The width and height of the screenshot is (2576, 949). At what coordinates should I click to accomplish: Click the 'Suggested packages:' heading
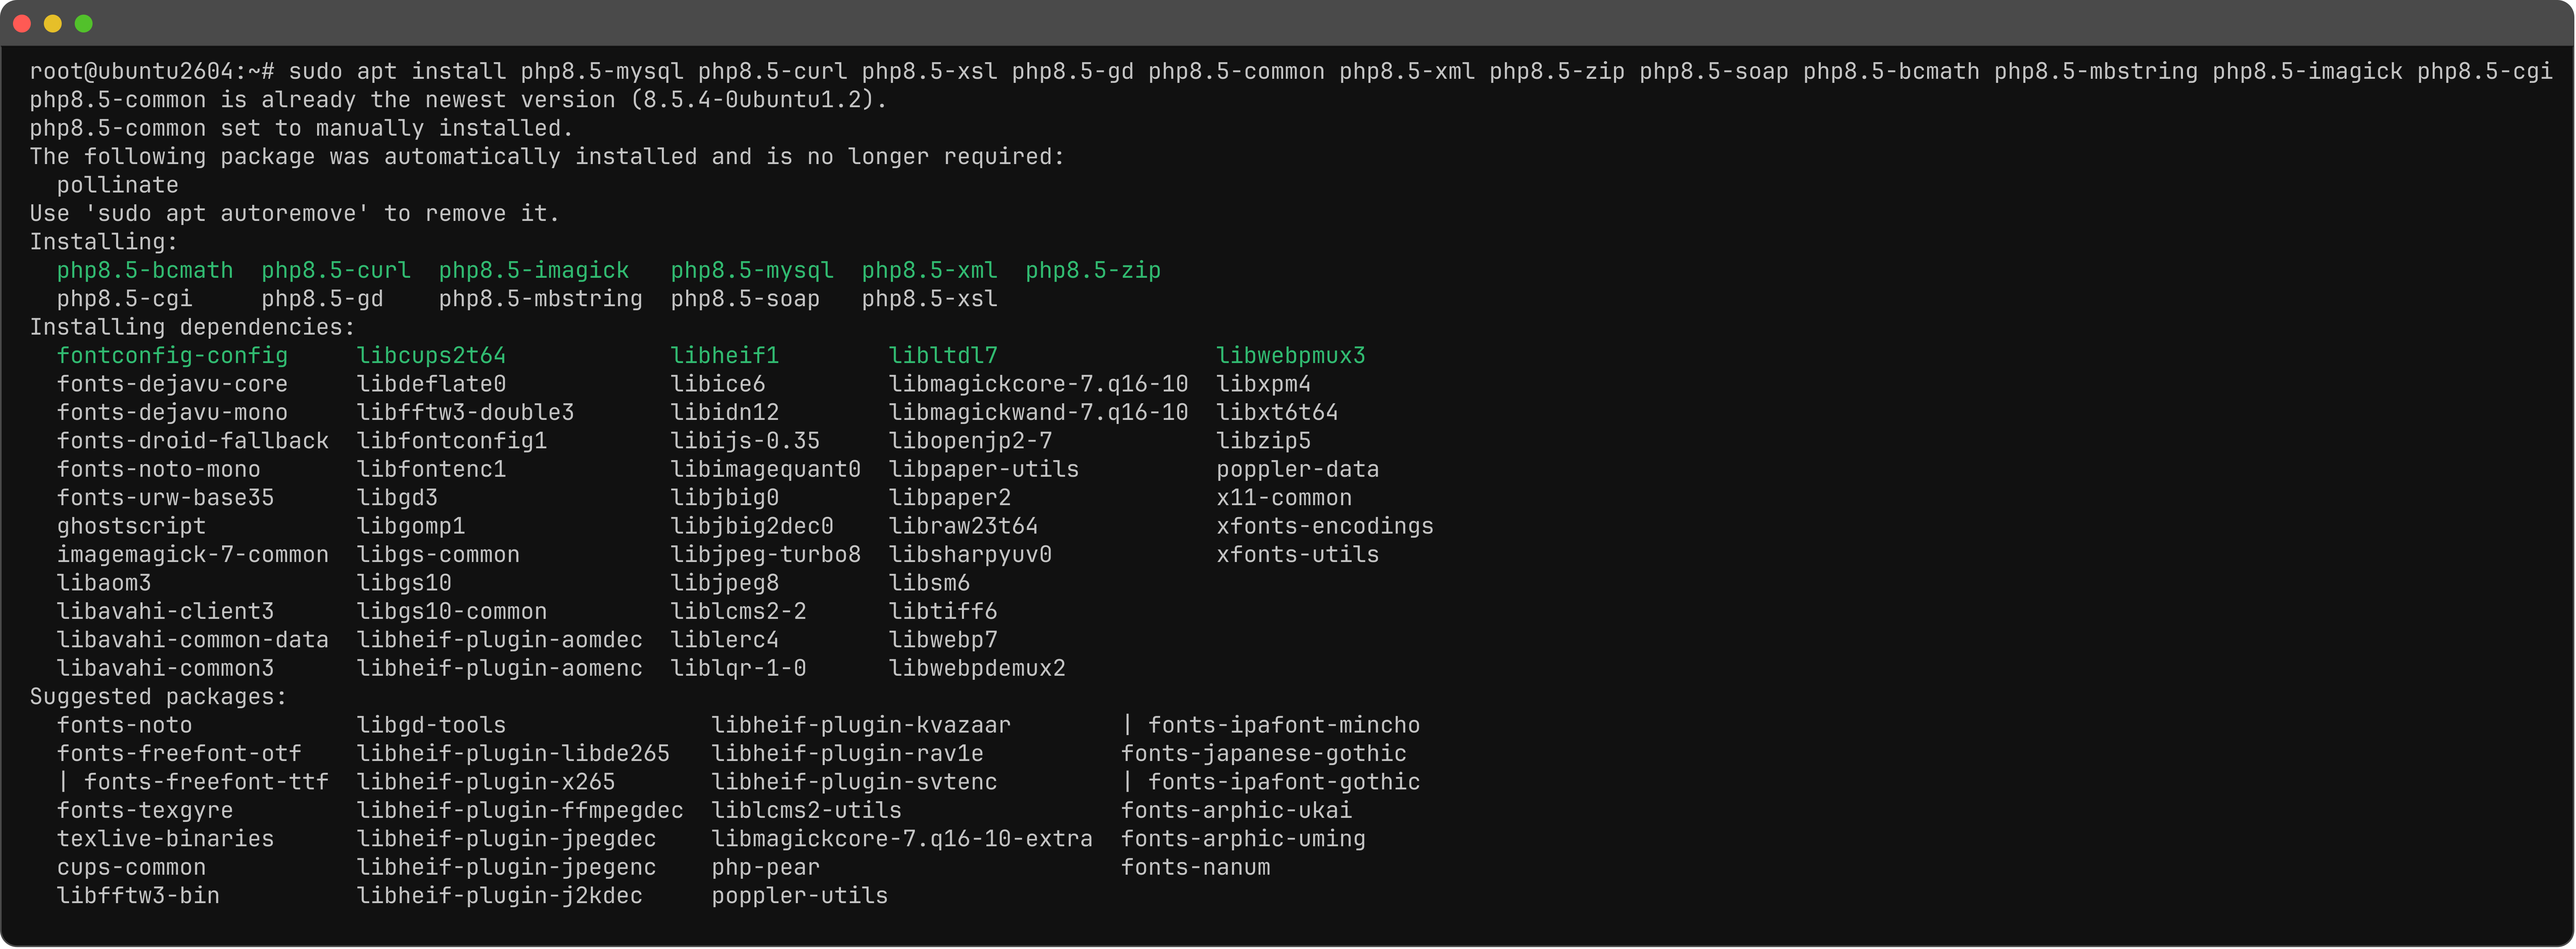158,697
